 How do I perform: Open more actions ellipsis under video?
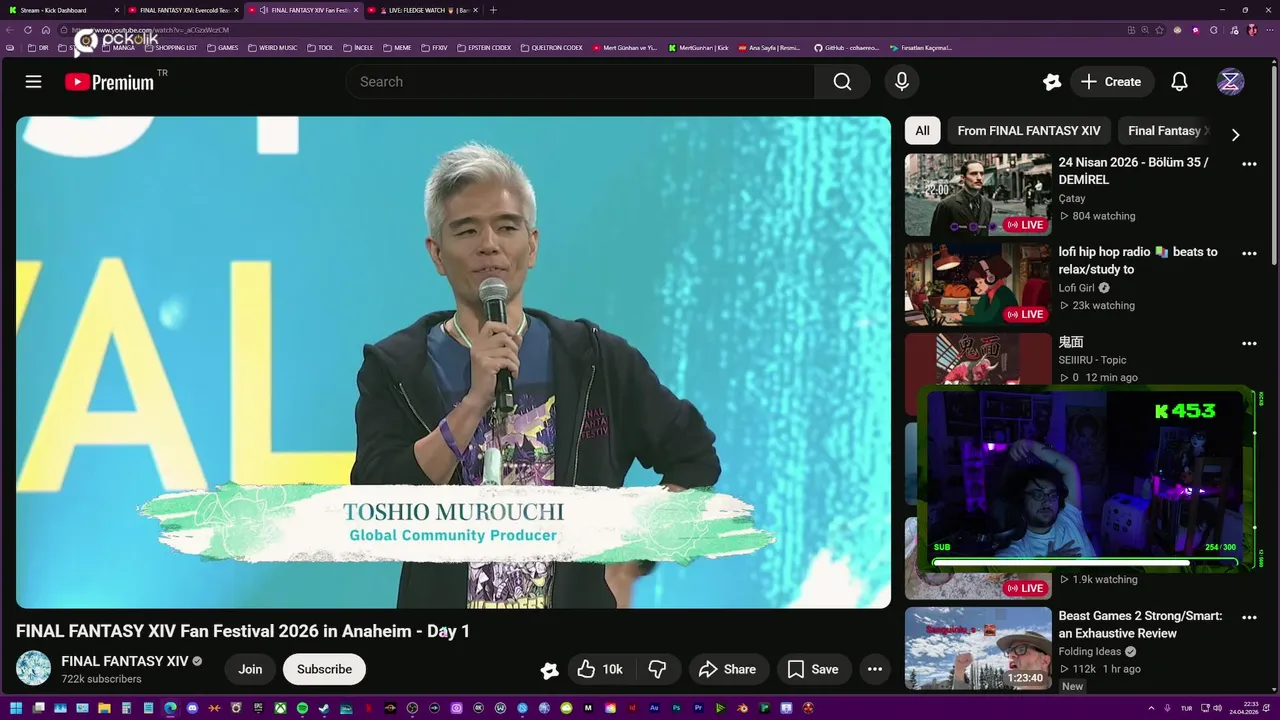[x=875, y=669]
